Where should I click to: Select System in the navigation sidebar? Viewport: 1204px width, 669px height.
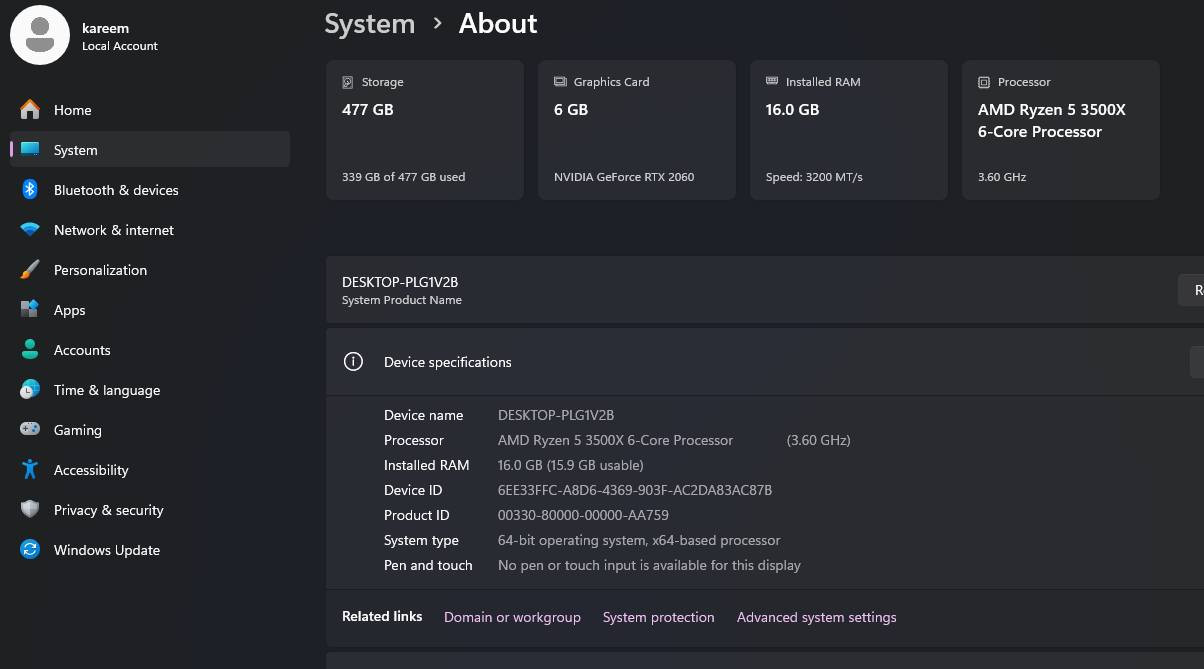(x=76, y=150)
